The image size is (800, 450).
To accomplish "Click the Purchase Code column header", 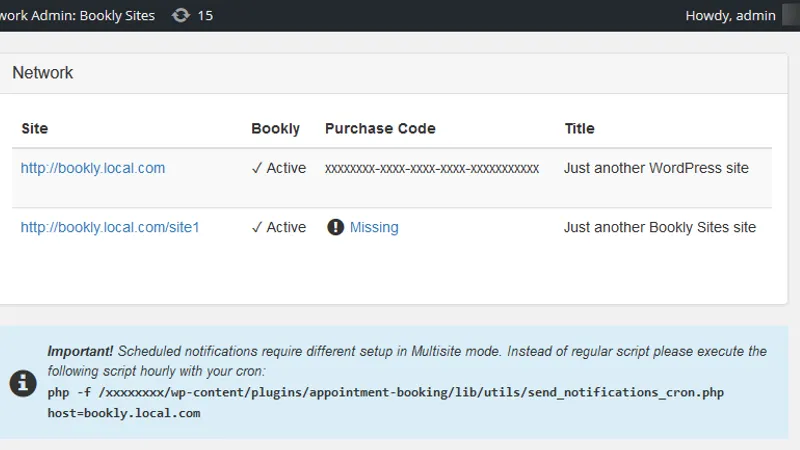I will pos(380,129).
